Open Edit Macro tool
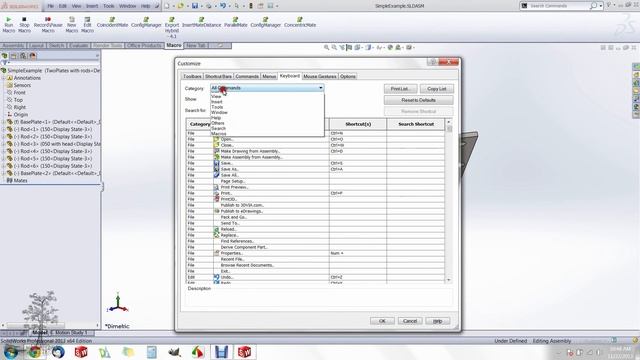 (x=87, y=24)
